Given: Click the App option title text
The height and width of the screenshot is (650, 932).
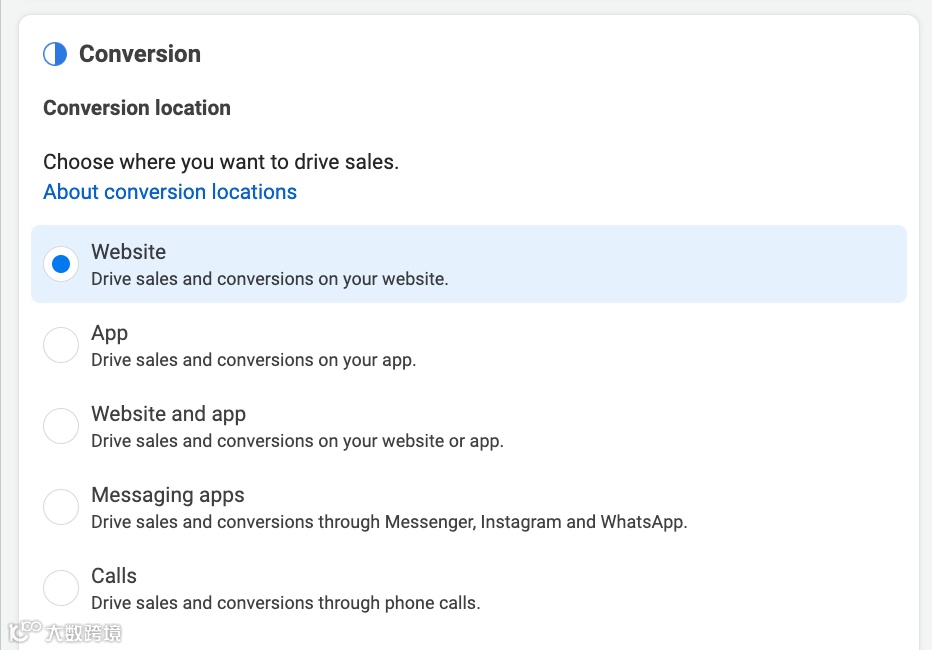Looking at the screenshot, I should [x=109, y=333].
